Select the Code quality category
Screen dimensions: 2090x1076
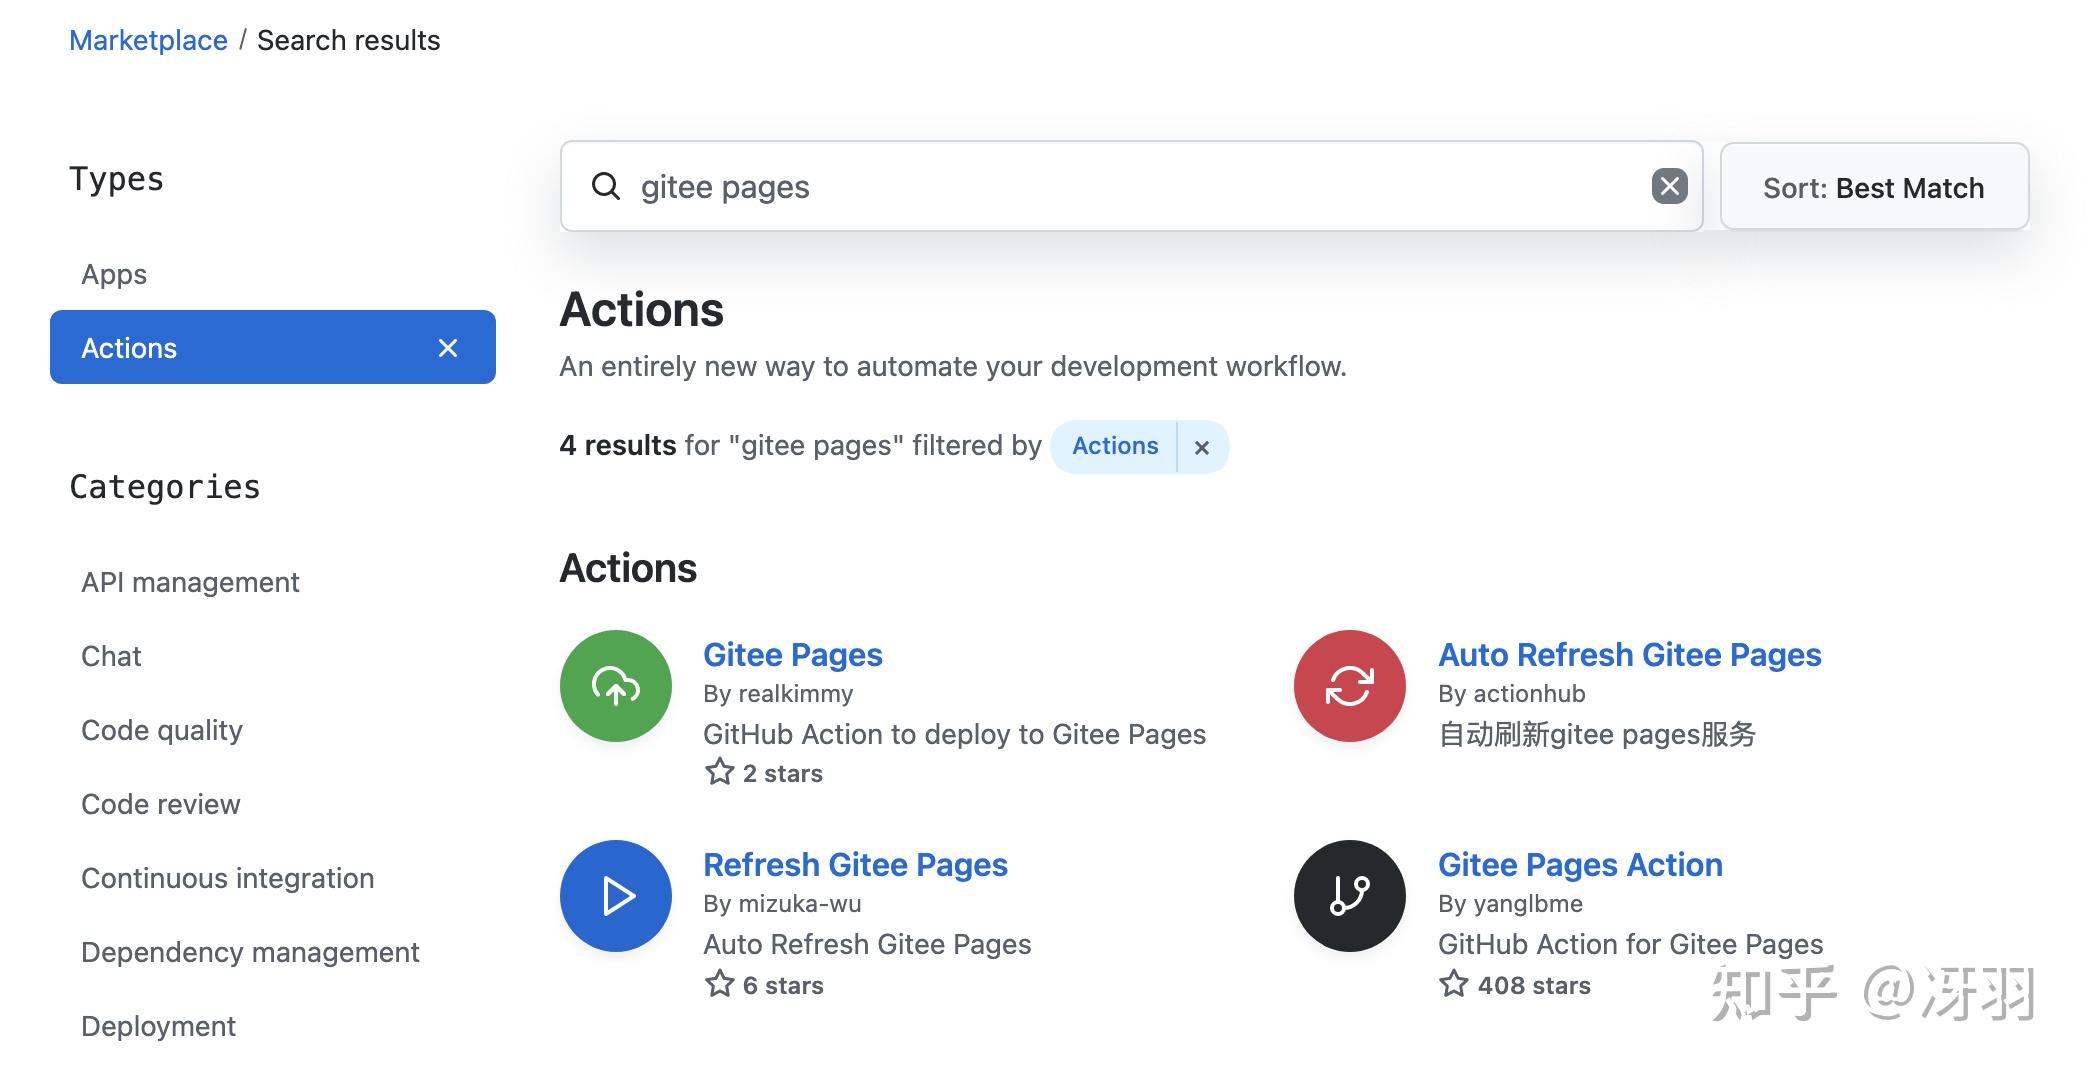pyautogui.click(x=162, y=730)
